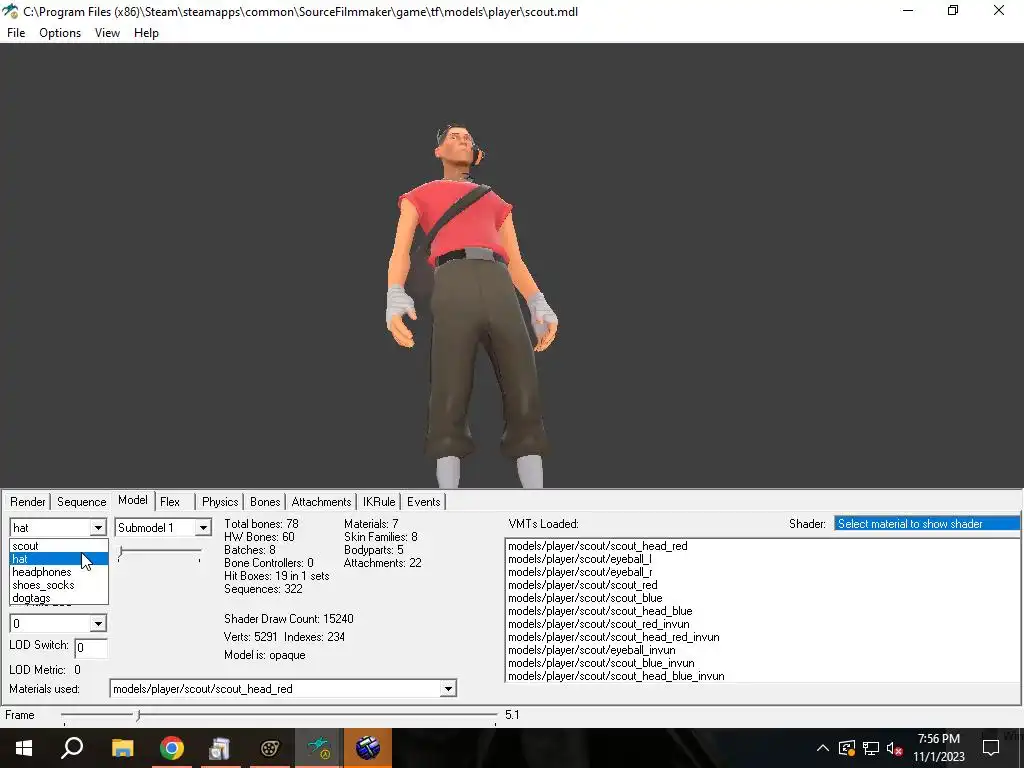Click the Frame slider thumb
1024x768 pixels.
pos(138,715)
